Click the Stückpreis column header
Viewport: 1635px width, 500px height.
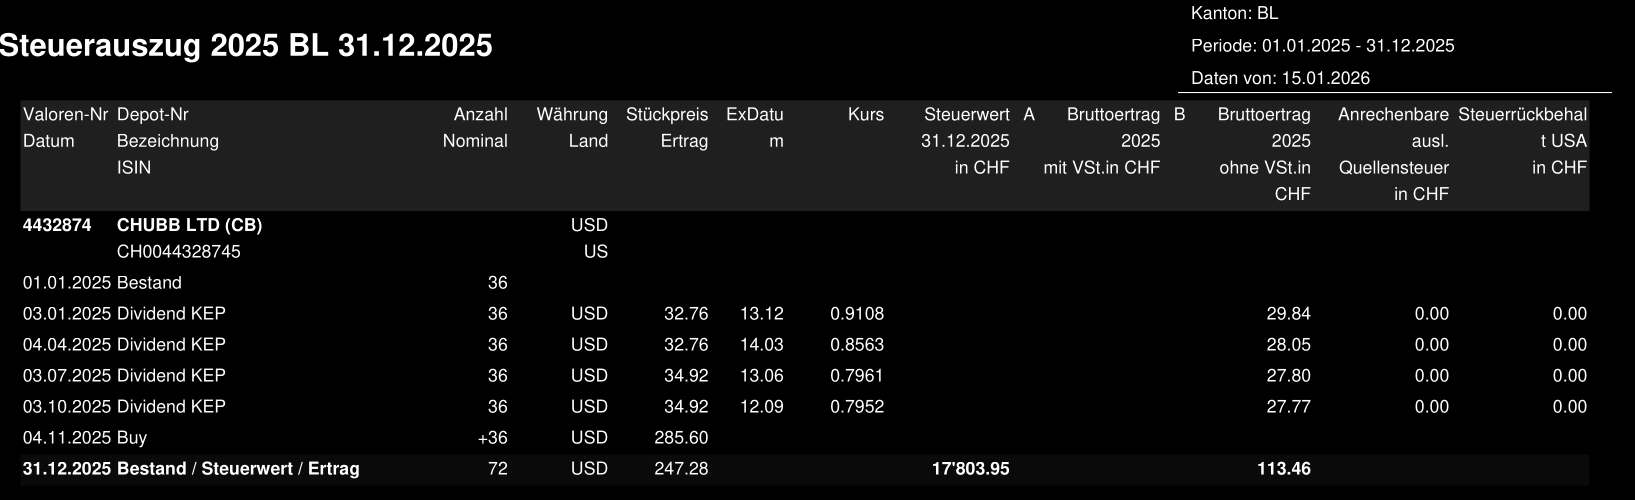[666, 115]
